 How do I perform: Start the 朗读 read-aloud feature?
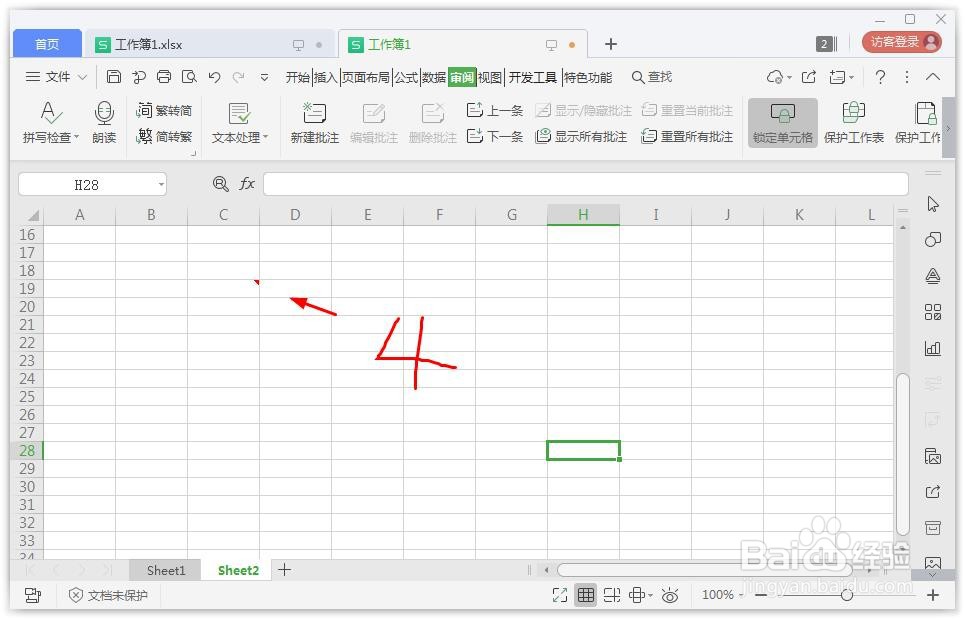point(104,122)
